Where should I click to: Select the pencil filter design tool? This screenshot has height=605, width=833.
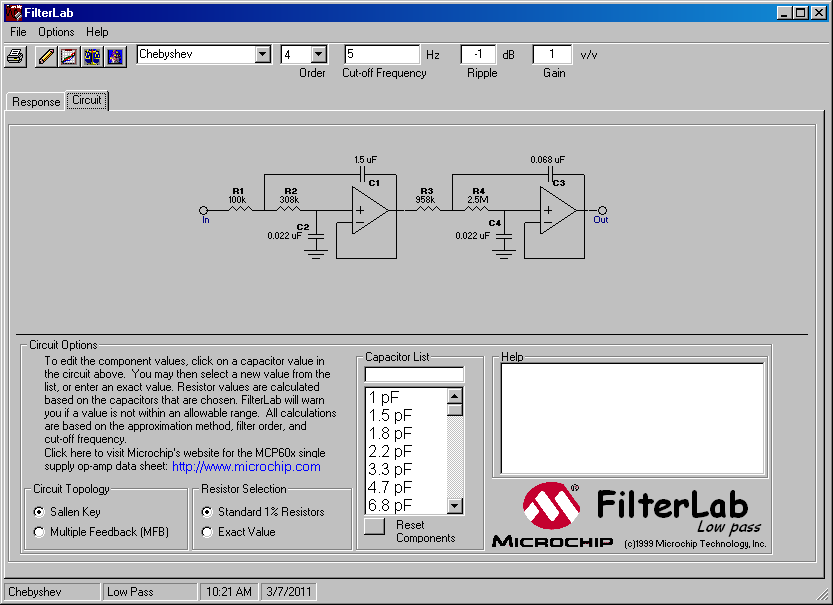46,56
